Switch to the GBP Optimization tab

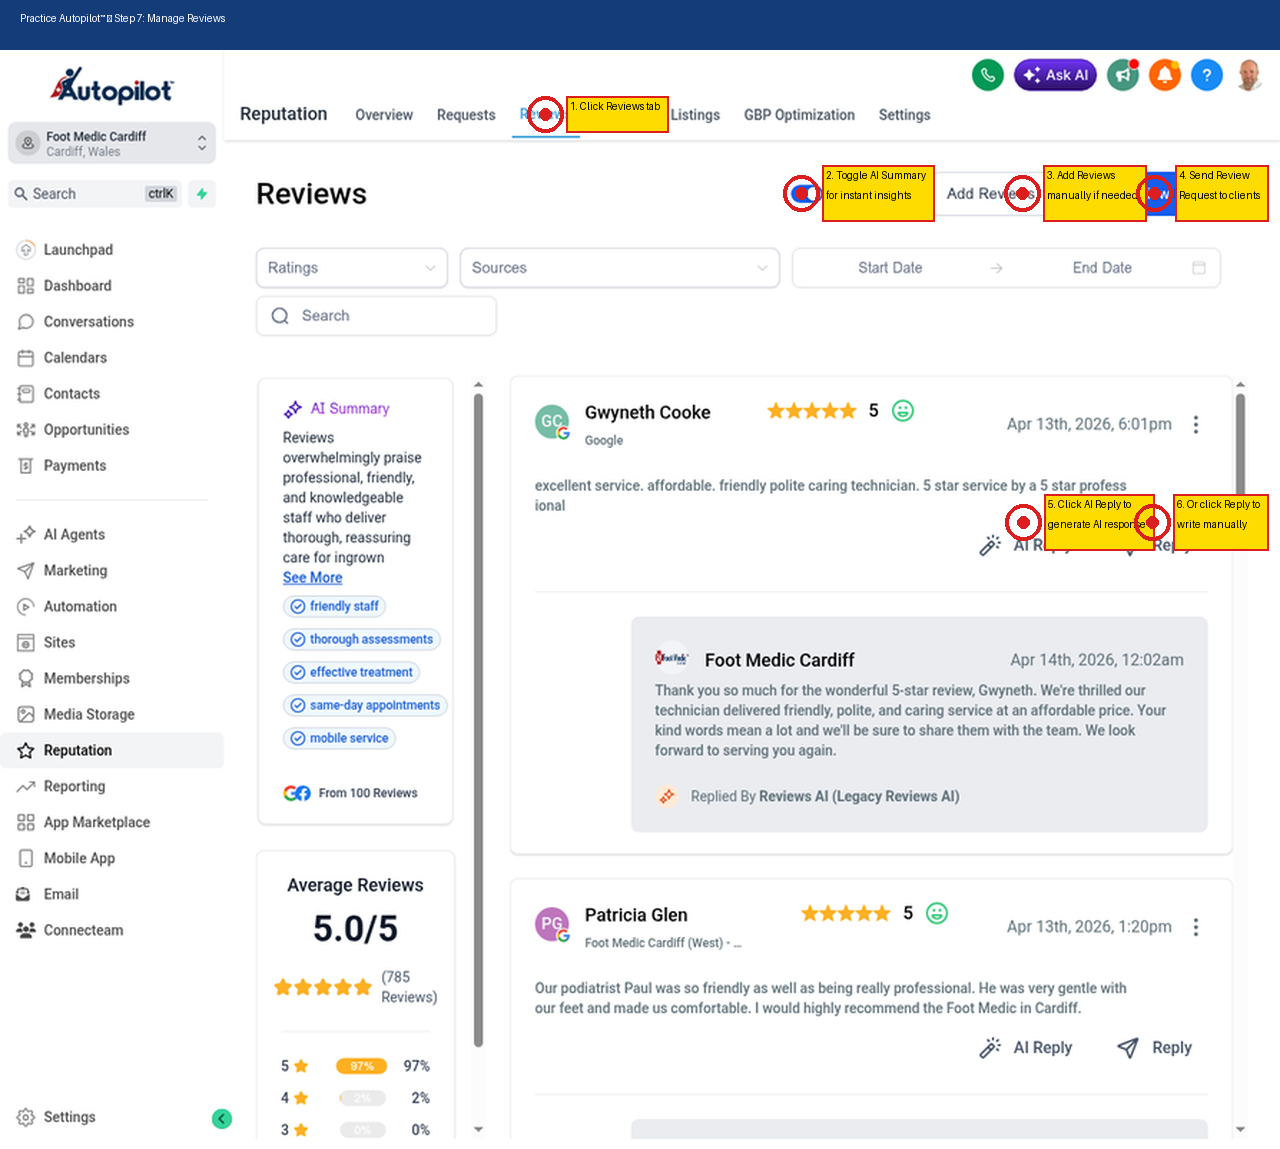pyautogui.click(x=799, y=115)
